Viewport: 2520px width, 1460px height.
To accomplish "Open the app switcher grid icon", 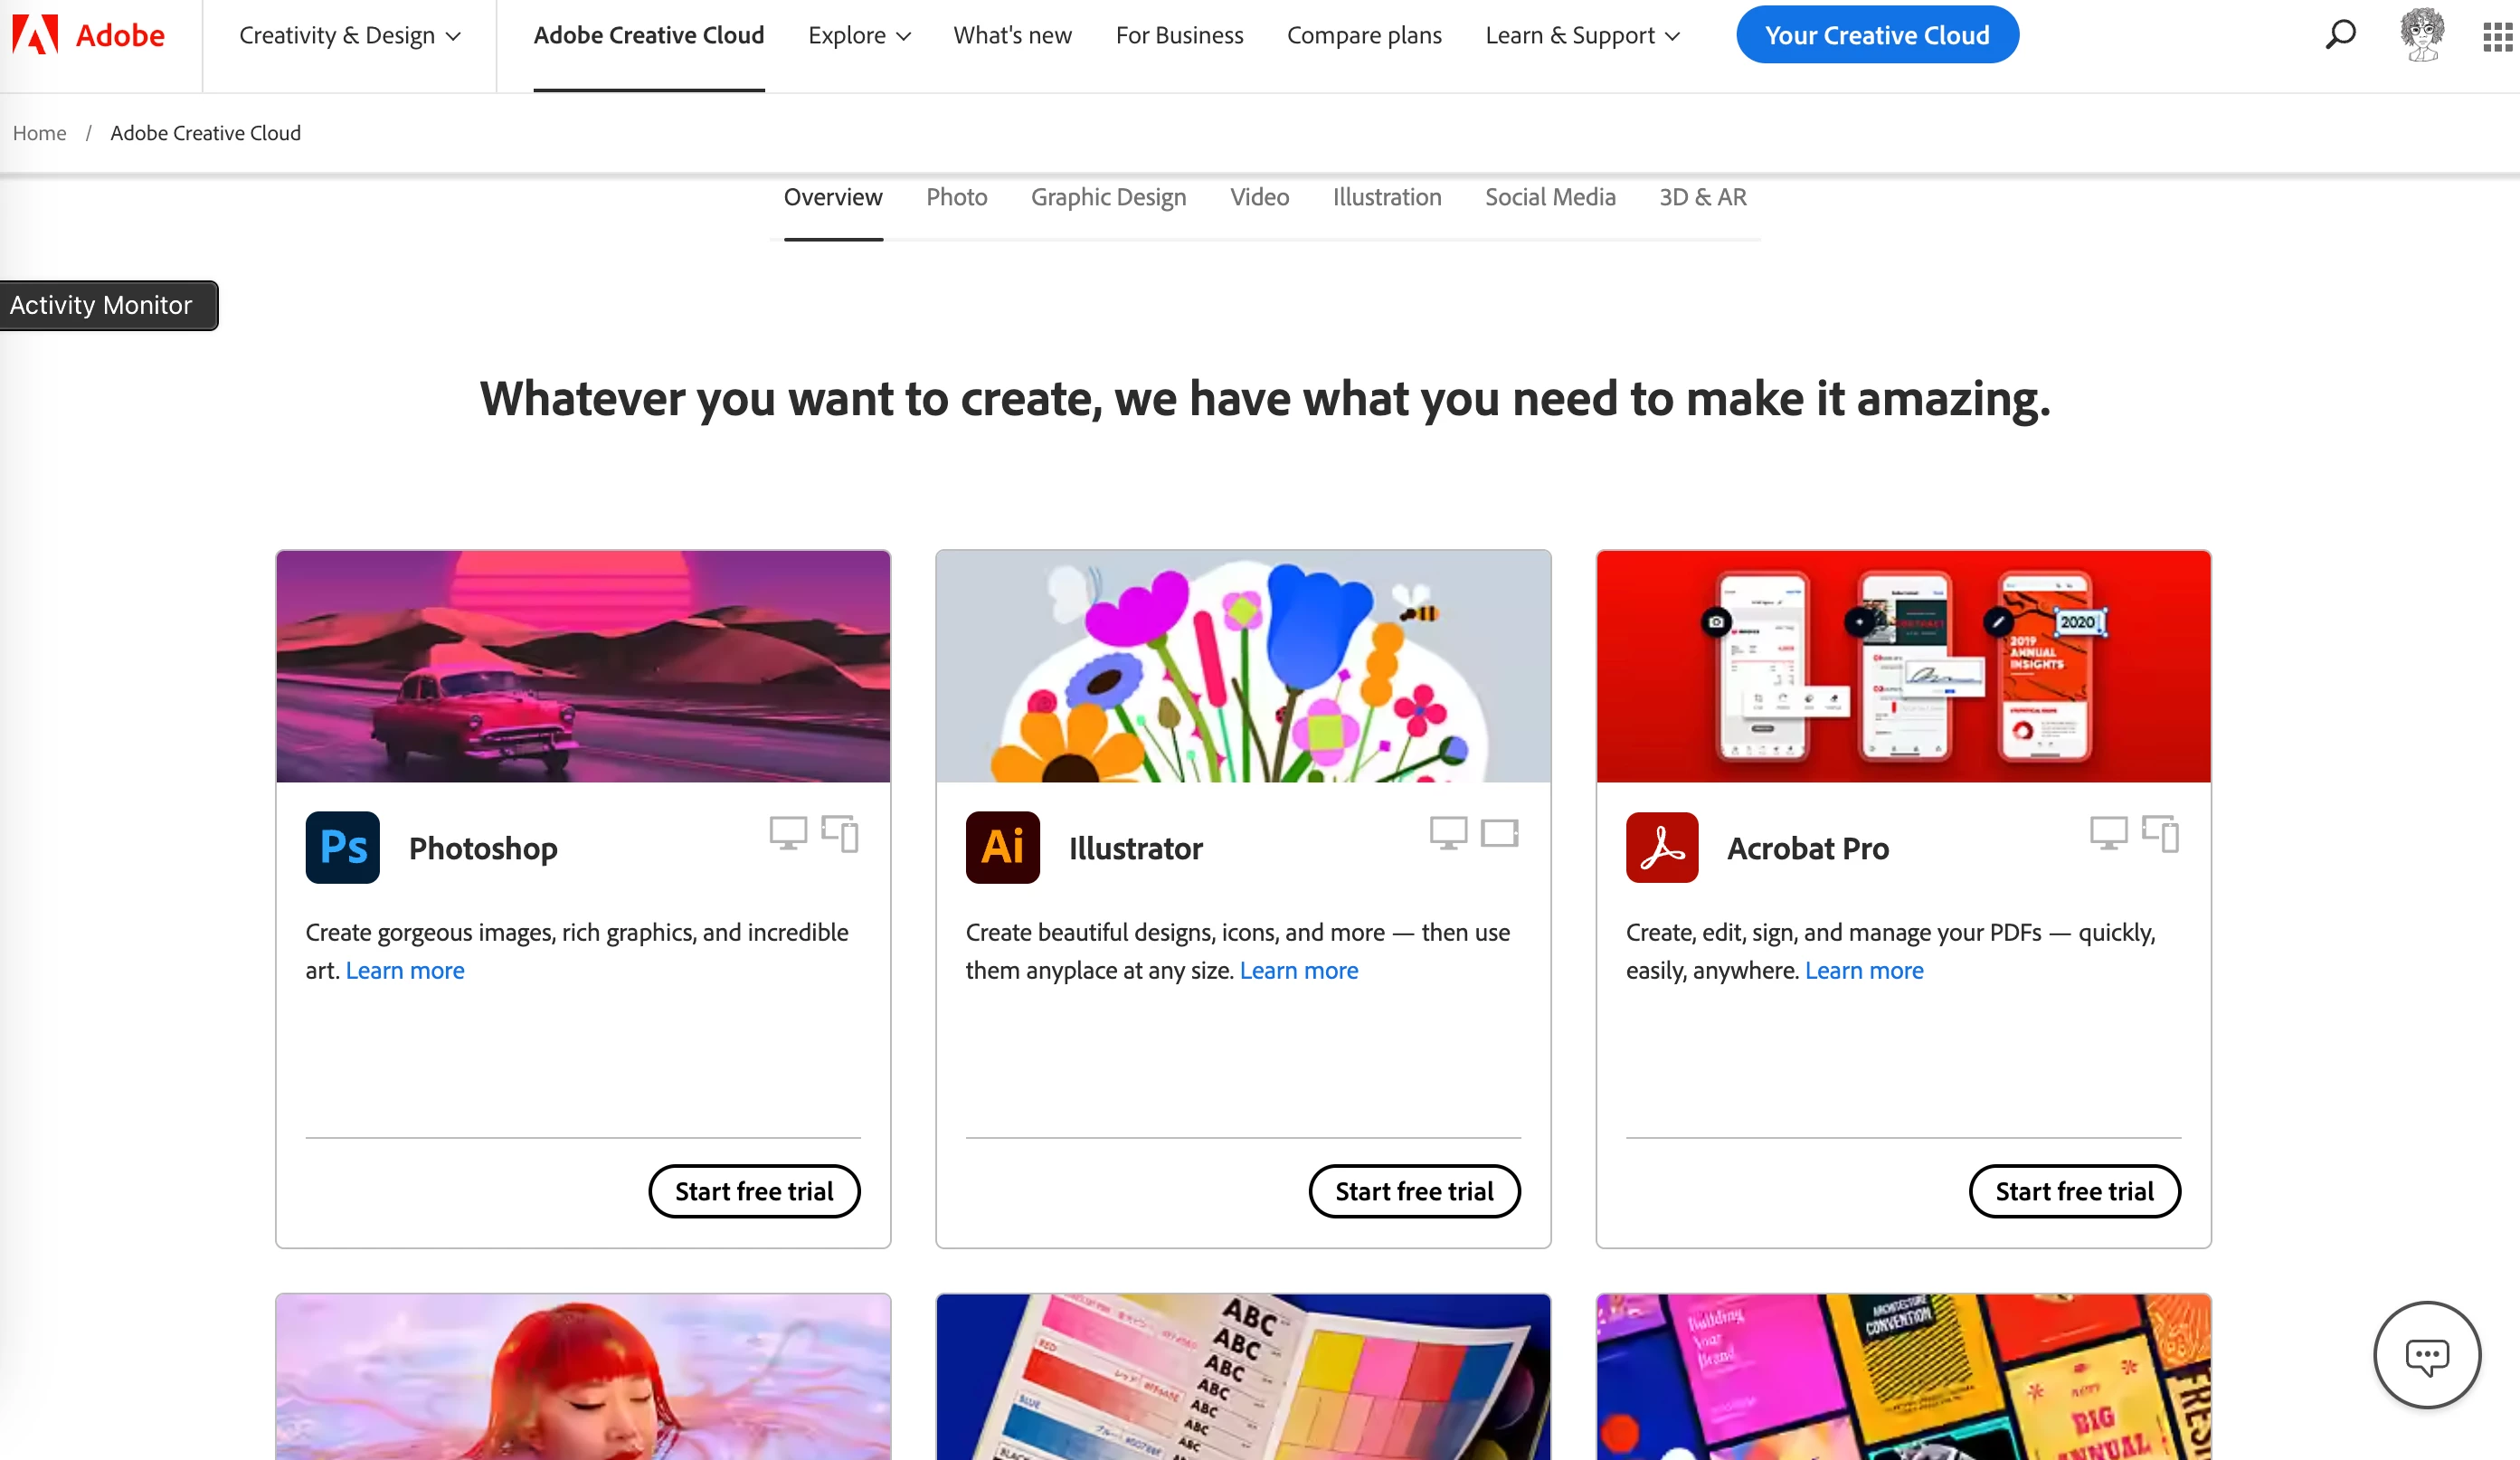I will pyautogui.click(x=2497, y=36).
